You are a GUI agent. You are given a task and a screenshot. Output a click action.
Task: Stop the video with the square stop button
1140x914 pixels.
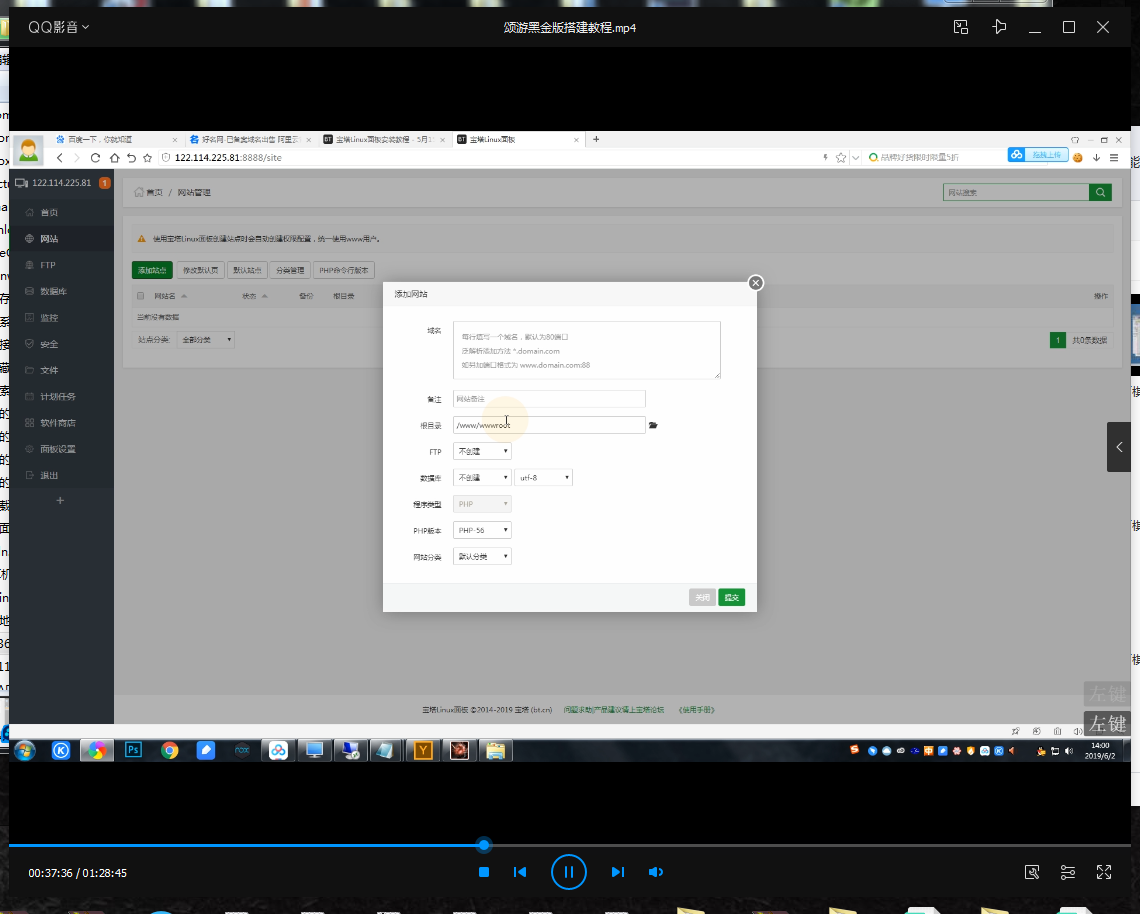(484, 872)
